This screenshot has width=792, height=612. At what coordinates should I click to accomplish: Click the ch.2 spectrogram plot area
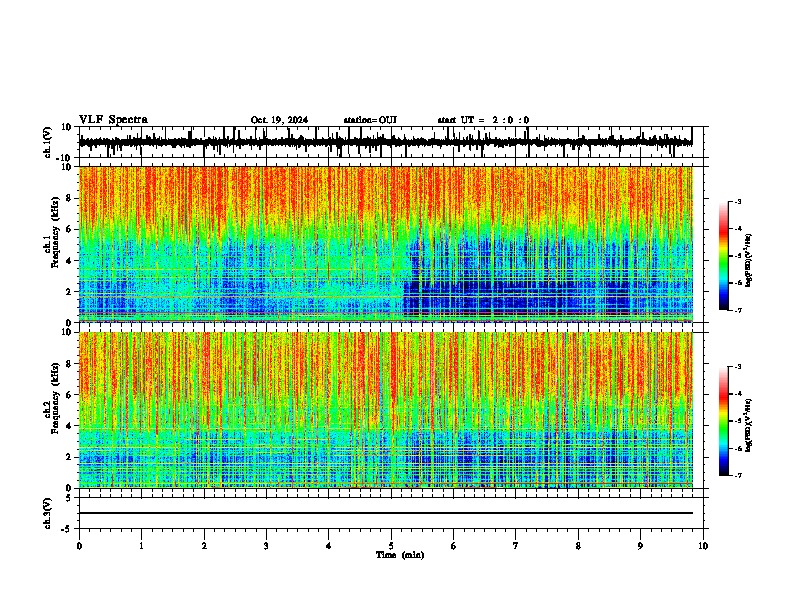(x=386, y=410)
